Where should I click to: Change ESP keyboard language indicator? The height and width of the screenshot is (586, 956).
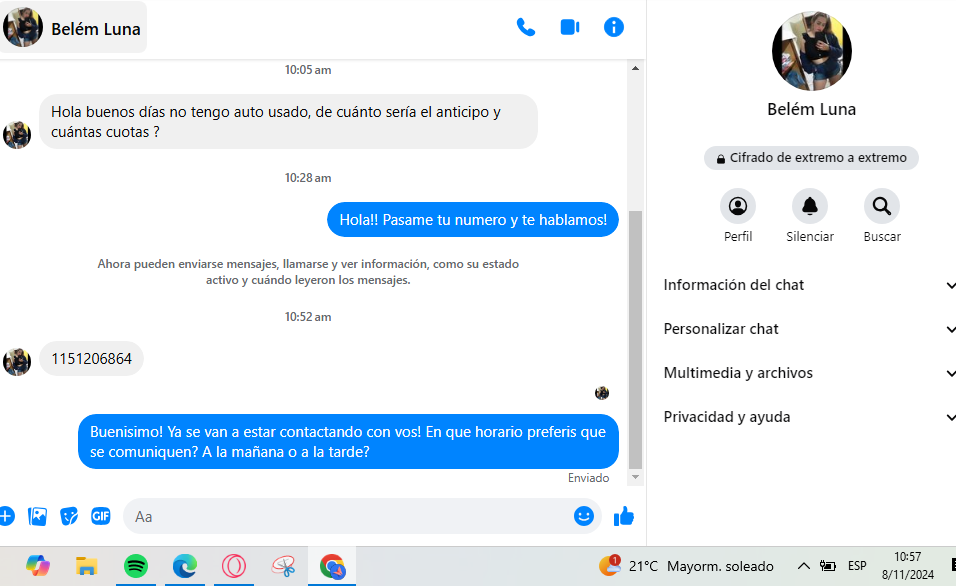pyautogui.click(x=857, y=566)
